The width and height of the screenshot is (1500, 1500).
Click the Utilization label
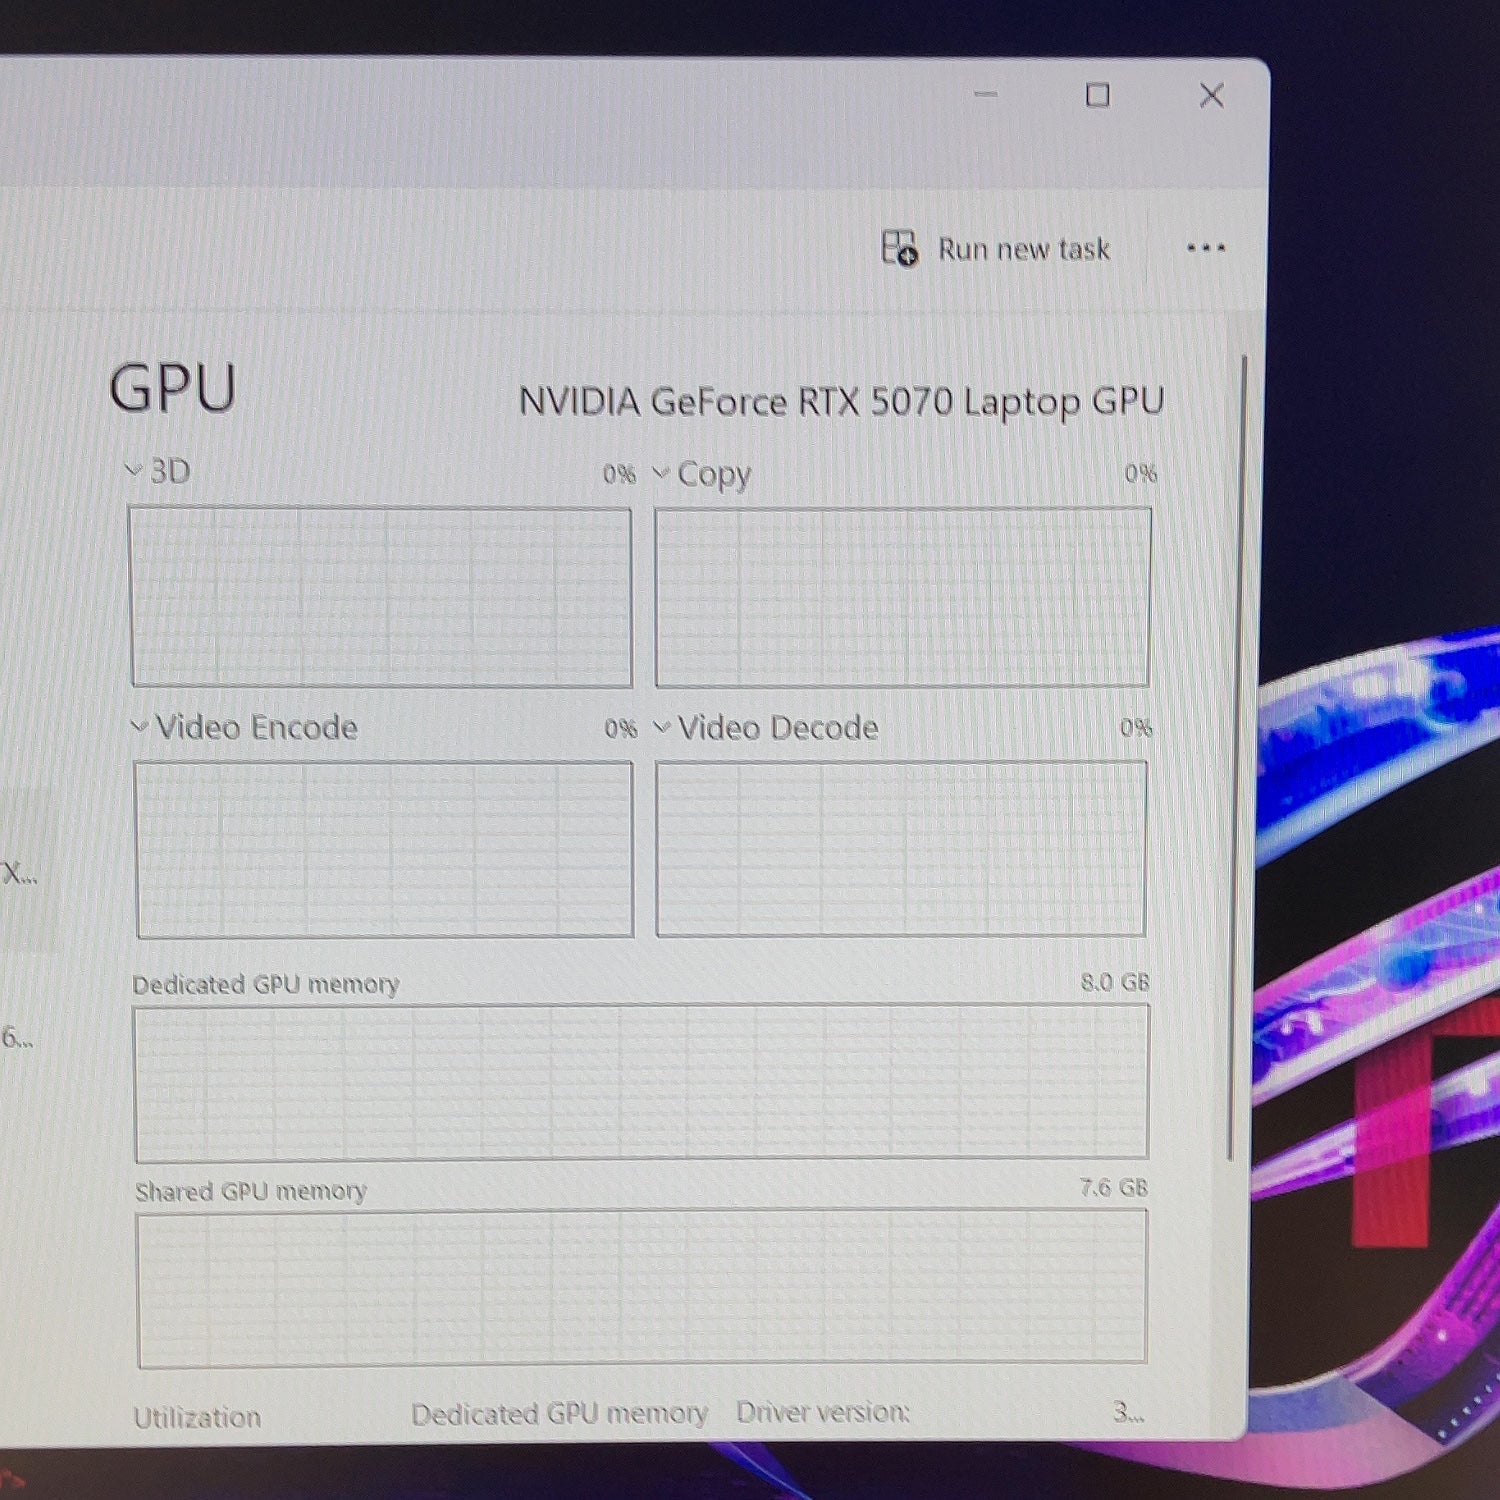[197, 1417]
